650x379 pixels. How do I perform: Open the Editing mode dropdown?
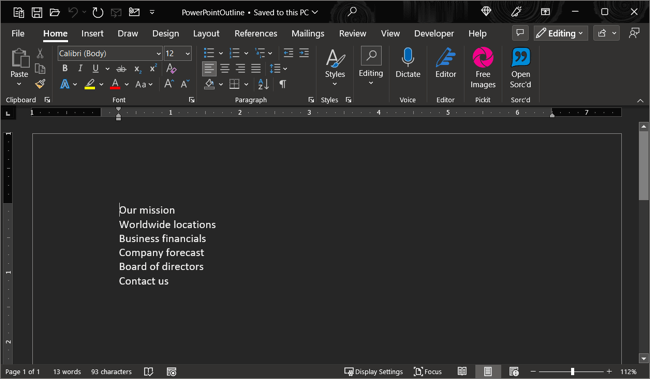(x=560, y=33)
